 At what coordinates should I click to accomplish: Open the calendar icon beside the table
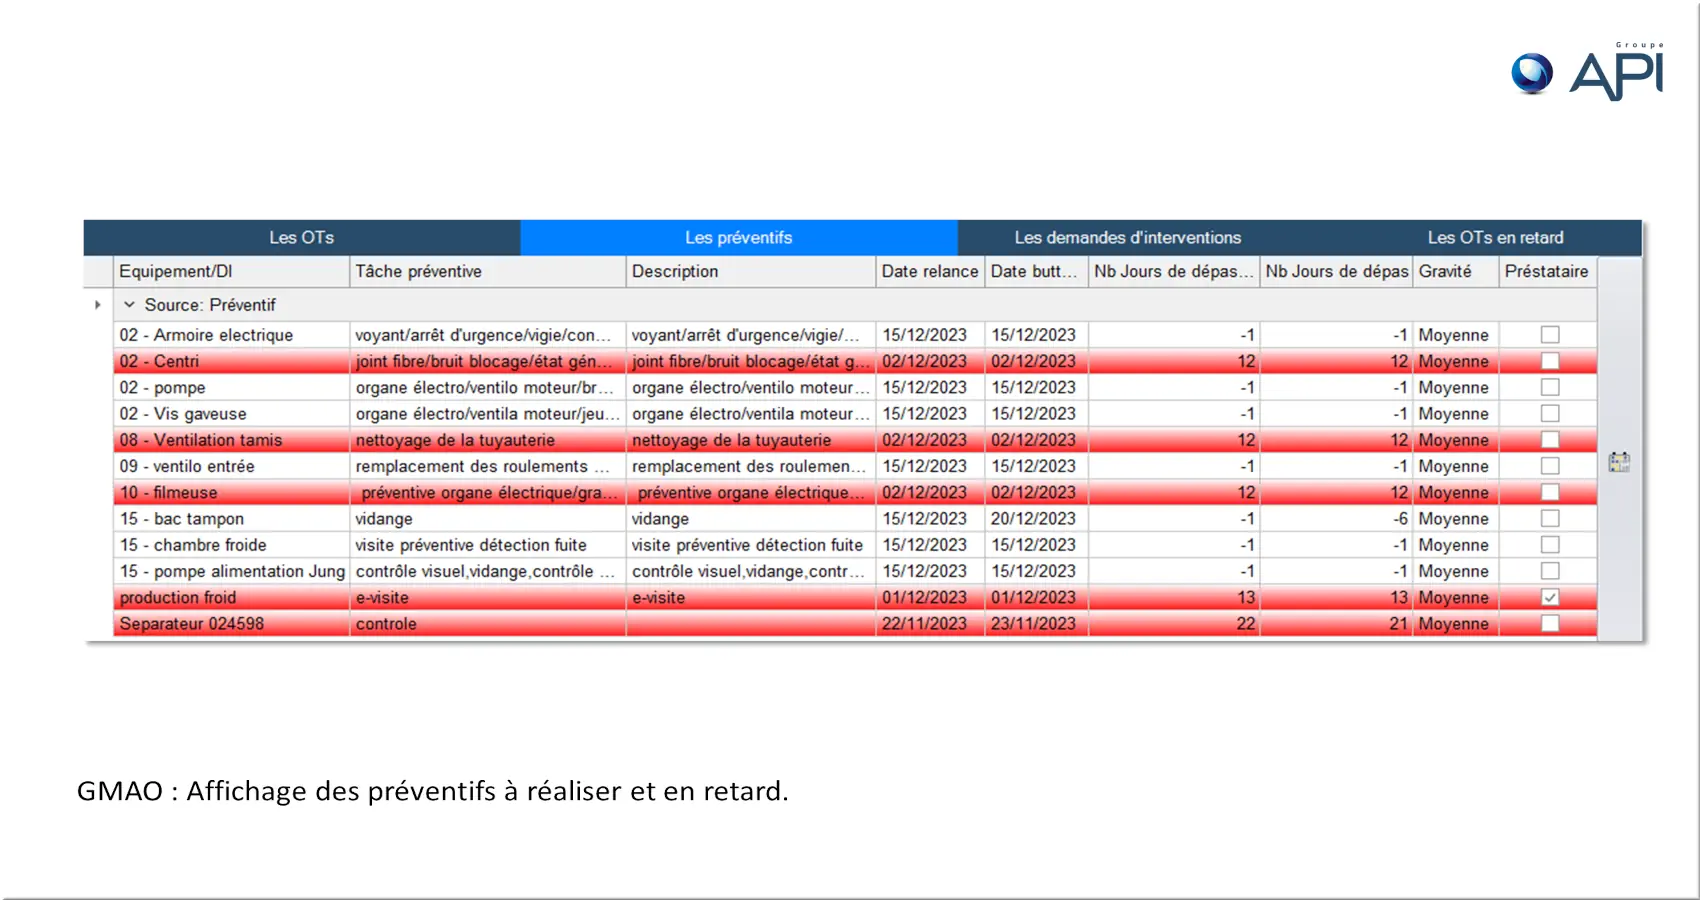coord(1619,462)
